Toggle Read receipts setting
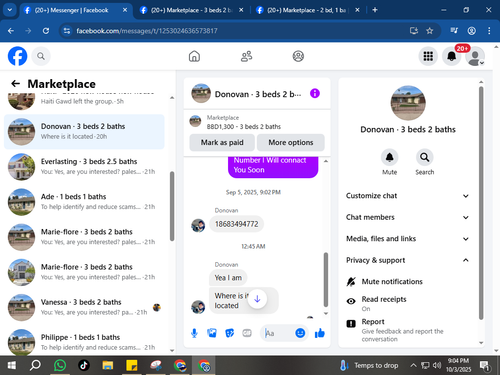Screen dimensions: 500x375 tap(408, 303)
